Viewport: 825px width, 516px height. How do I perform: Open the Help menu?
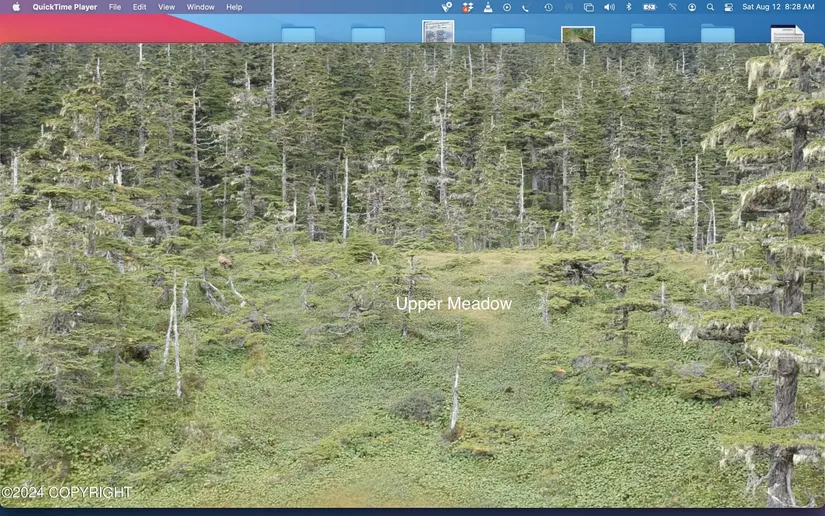pyautogui.click(x=234, y=7)
